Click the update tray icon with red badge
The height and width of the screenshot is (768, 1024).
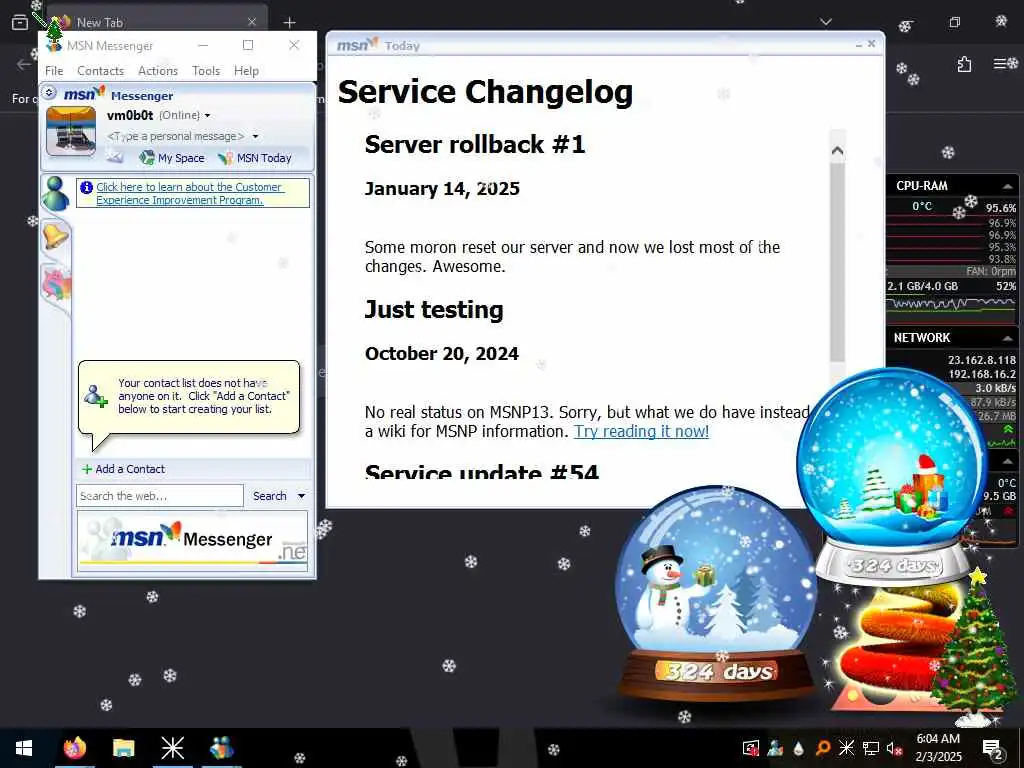[x=751, y=748]
